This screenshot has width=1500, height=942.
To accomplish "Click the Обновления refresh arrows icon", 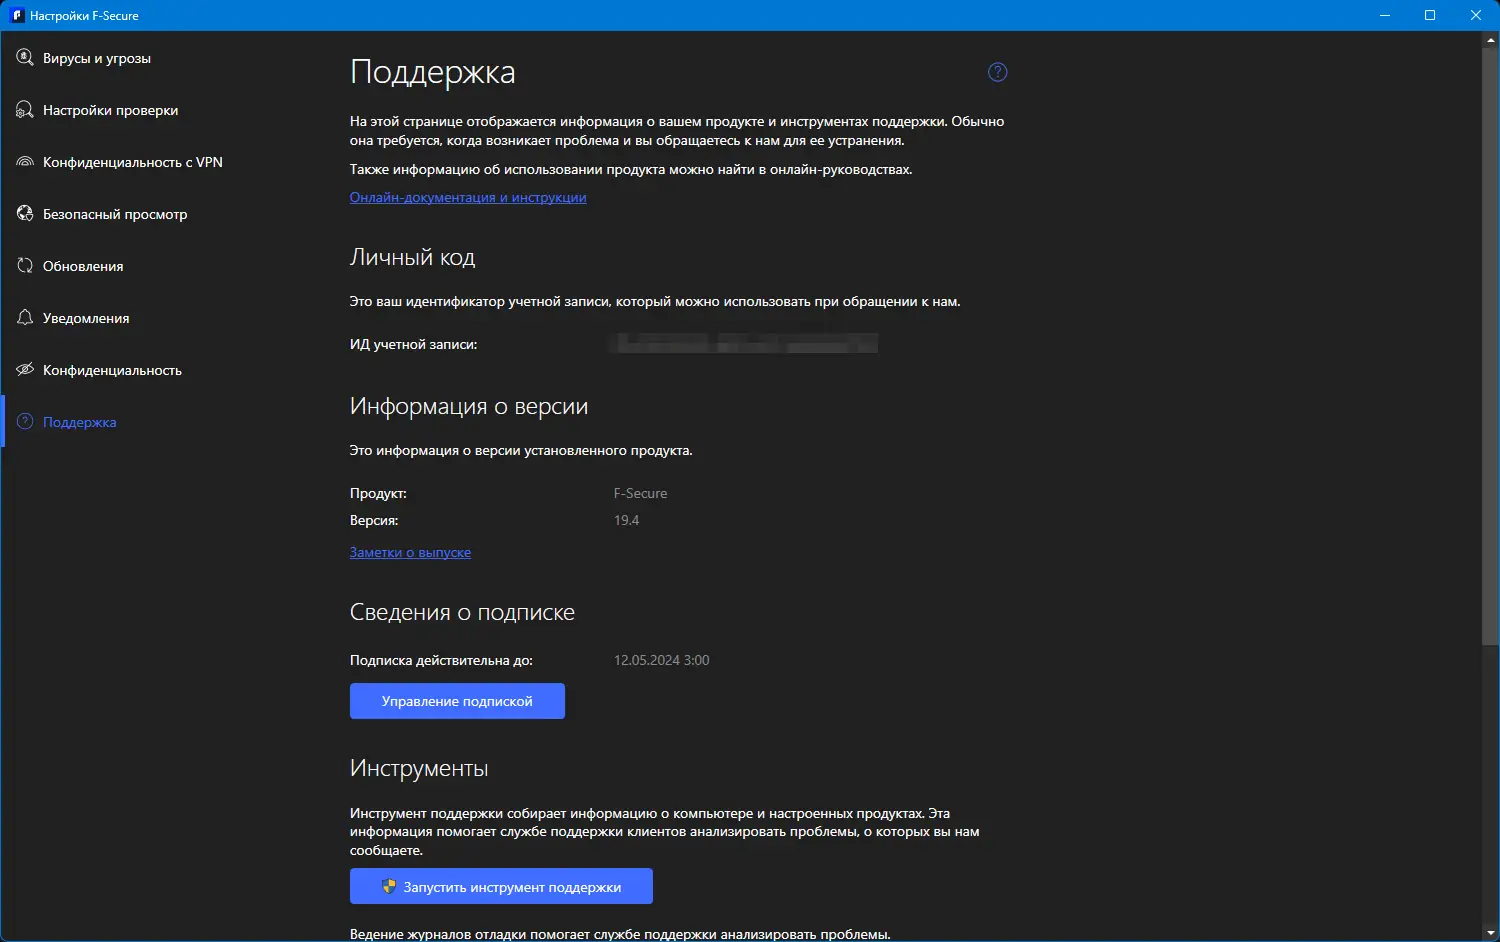I will pyautogui.click(x=25, y=266).
